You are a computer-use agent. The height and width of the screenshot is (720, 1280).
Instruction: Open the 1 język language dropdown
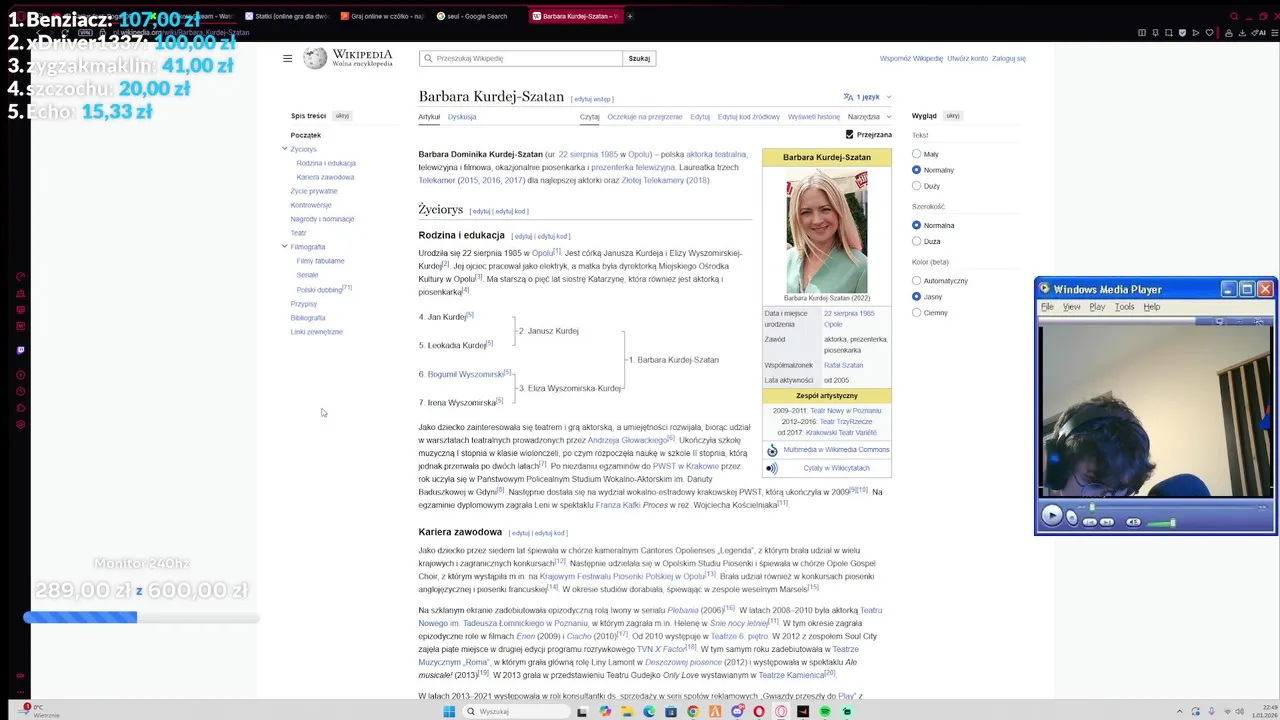(x=867, y=97)
